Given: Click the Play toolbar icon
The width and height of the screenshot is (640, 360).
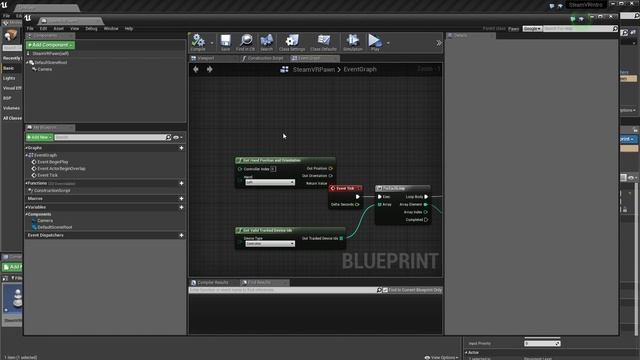Looking at the screenshot, I should [375, 42].
